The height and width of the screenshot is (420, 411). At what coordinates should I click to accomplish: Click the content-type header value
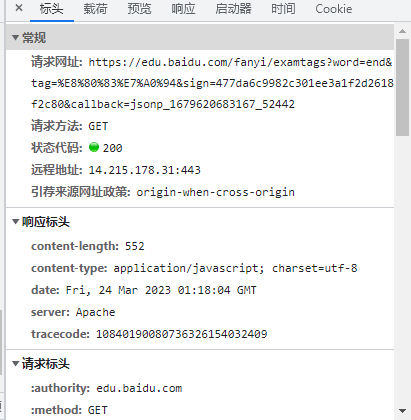click(x=235, y=268)
